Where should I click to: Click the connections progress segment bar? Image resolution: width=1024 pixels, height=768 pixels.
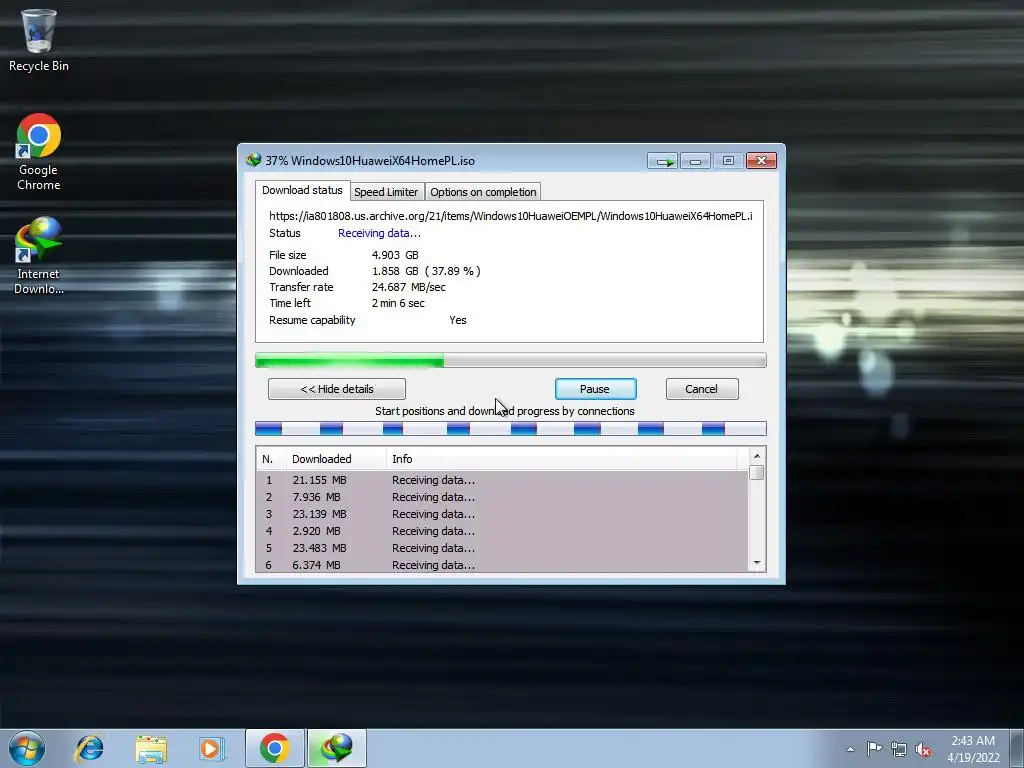click(510, 428)
